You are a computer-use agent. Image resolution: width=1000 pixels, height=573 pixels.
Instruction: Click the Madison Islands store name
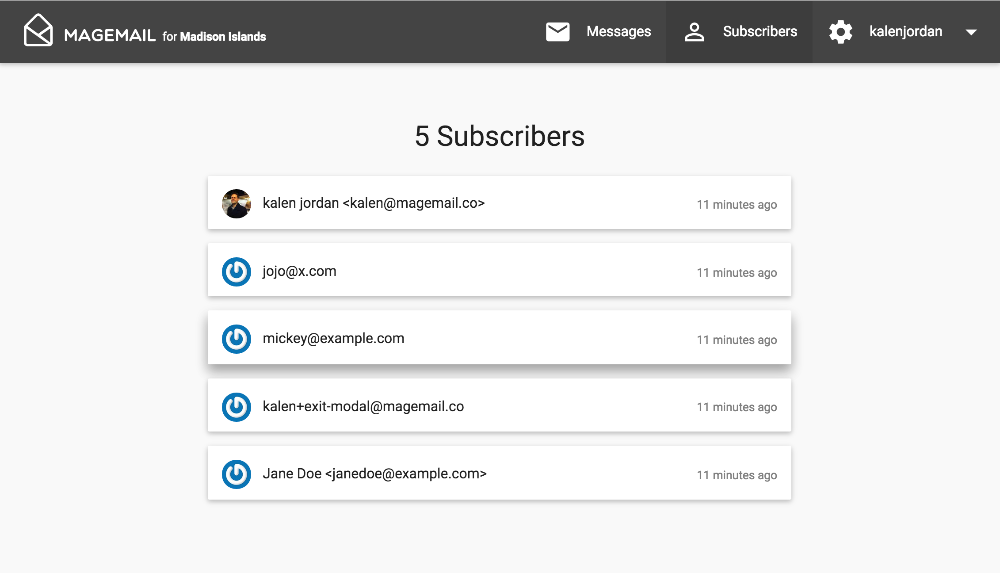tap(223, 37)
